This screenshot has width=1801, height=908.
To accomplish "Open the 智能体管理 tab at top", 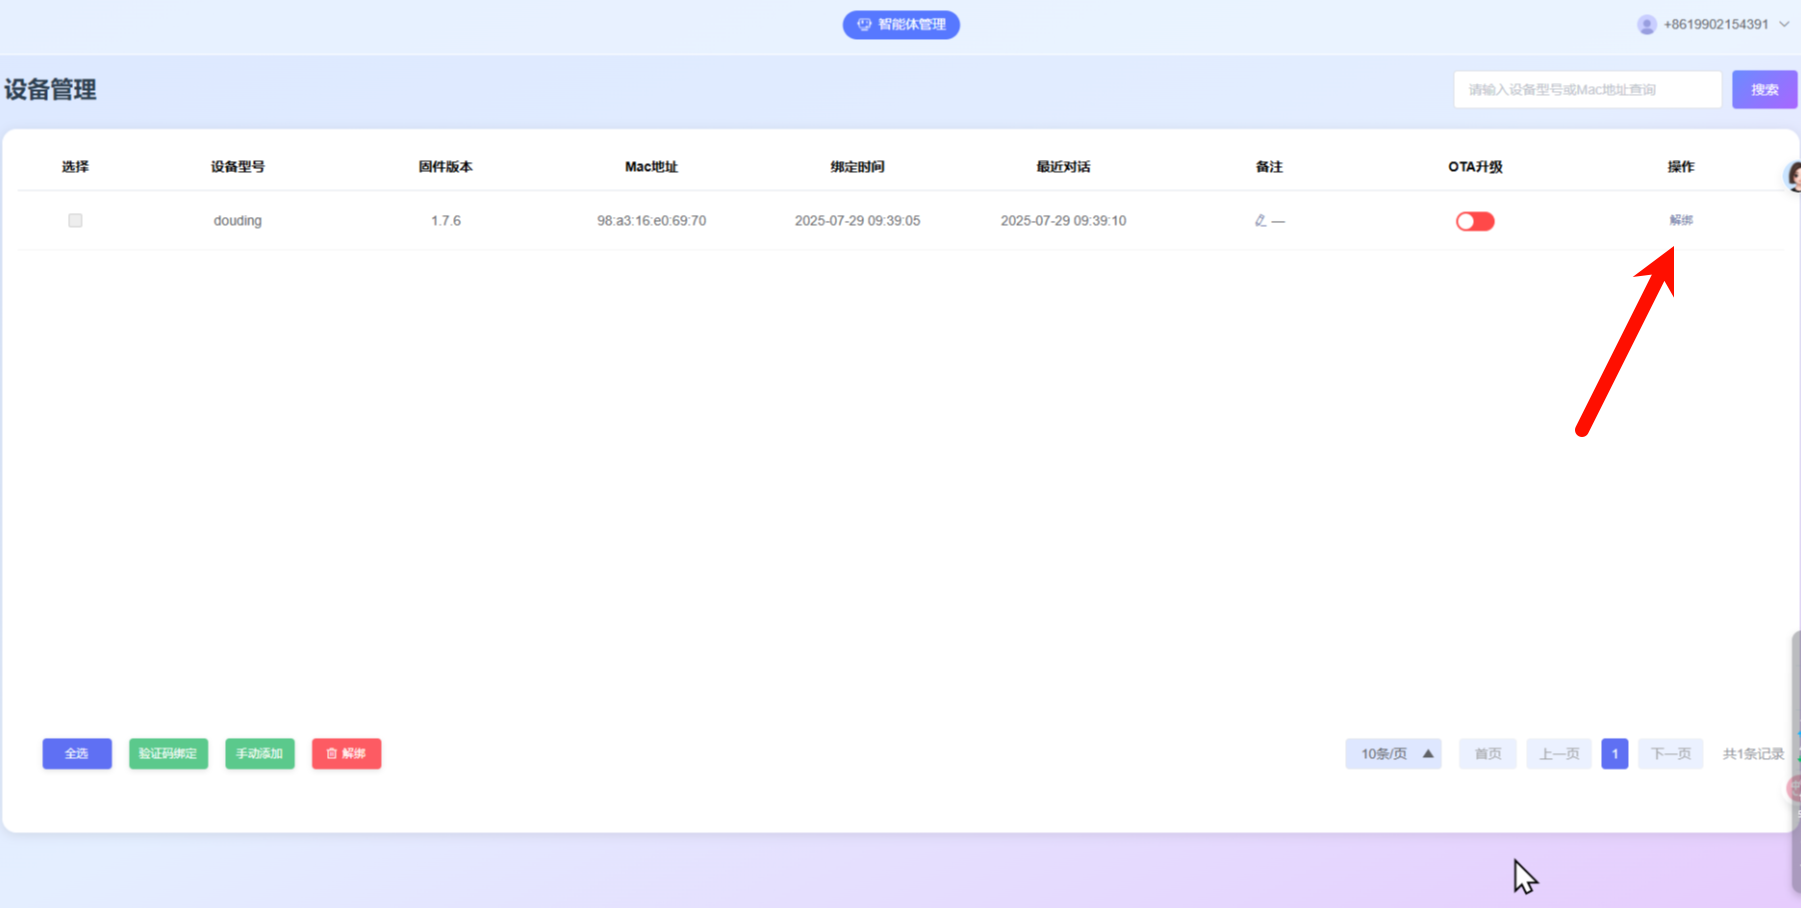I will click(x=901, y=25).
